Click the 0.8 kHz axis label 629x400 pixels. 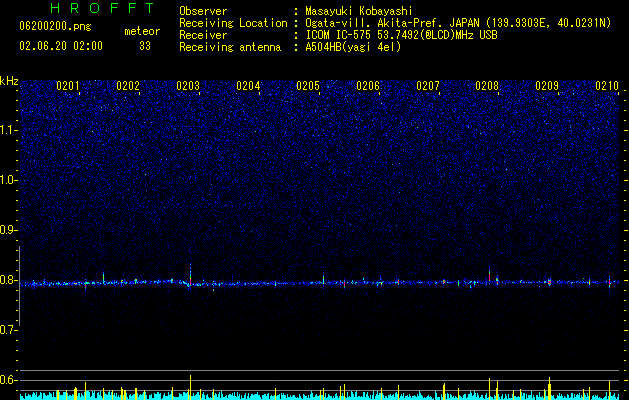click(9, 280)
